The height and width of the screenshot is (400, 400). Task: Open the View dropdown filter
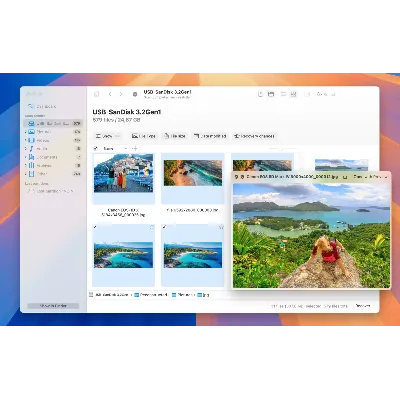107,136
